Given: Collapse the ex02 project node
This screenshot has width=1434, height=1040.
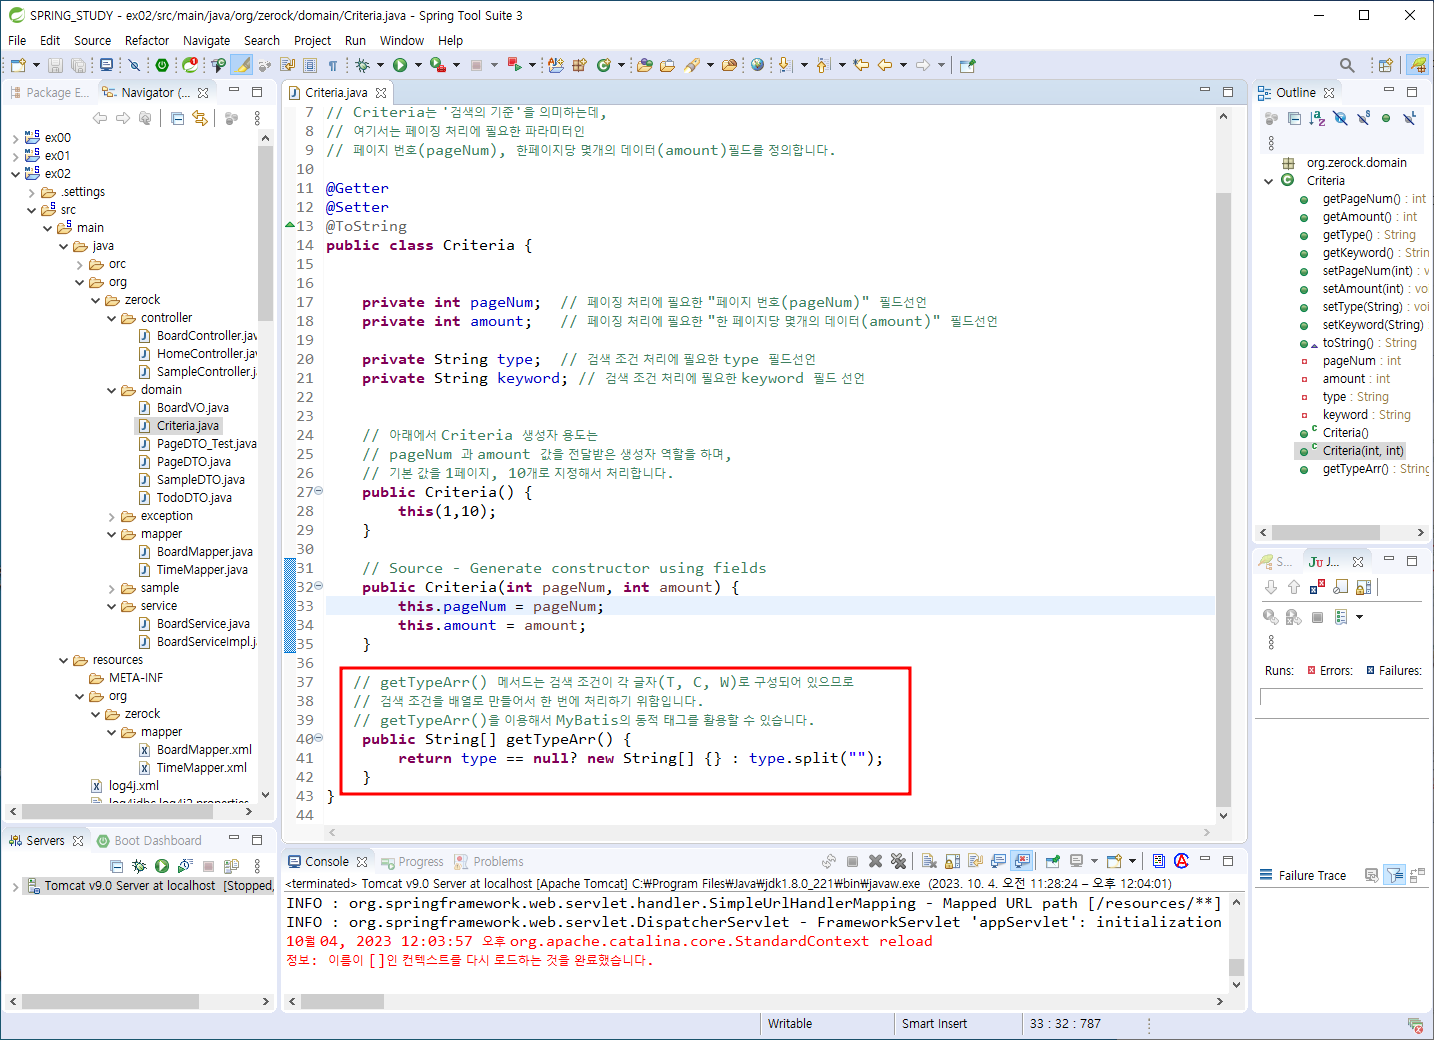Looking at the screenshot, I should (x=16, y=174).
